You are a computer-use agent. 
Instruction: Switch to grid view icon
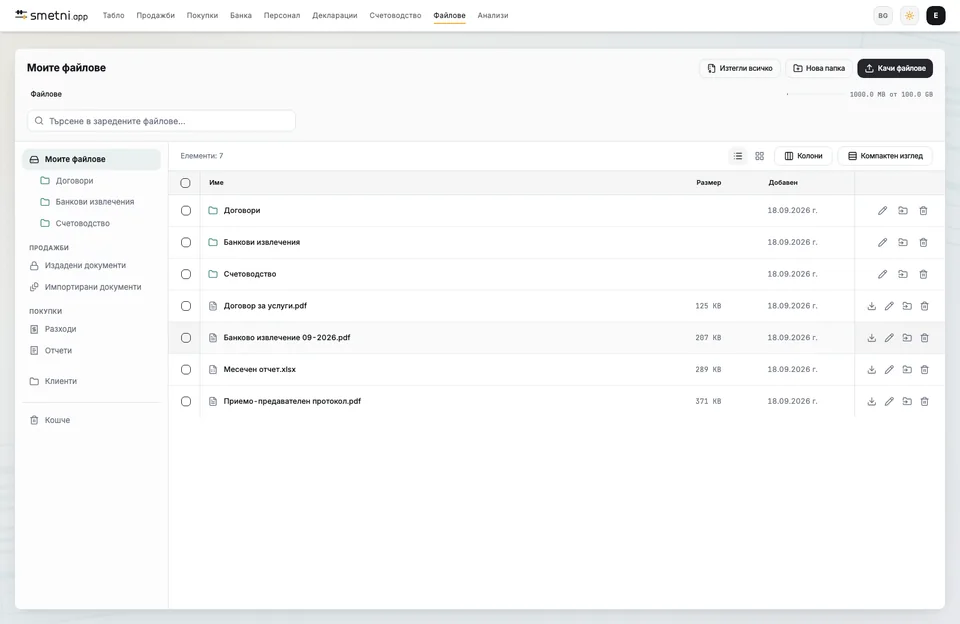point(760,156)
